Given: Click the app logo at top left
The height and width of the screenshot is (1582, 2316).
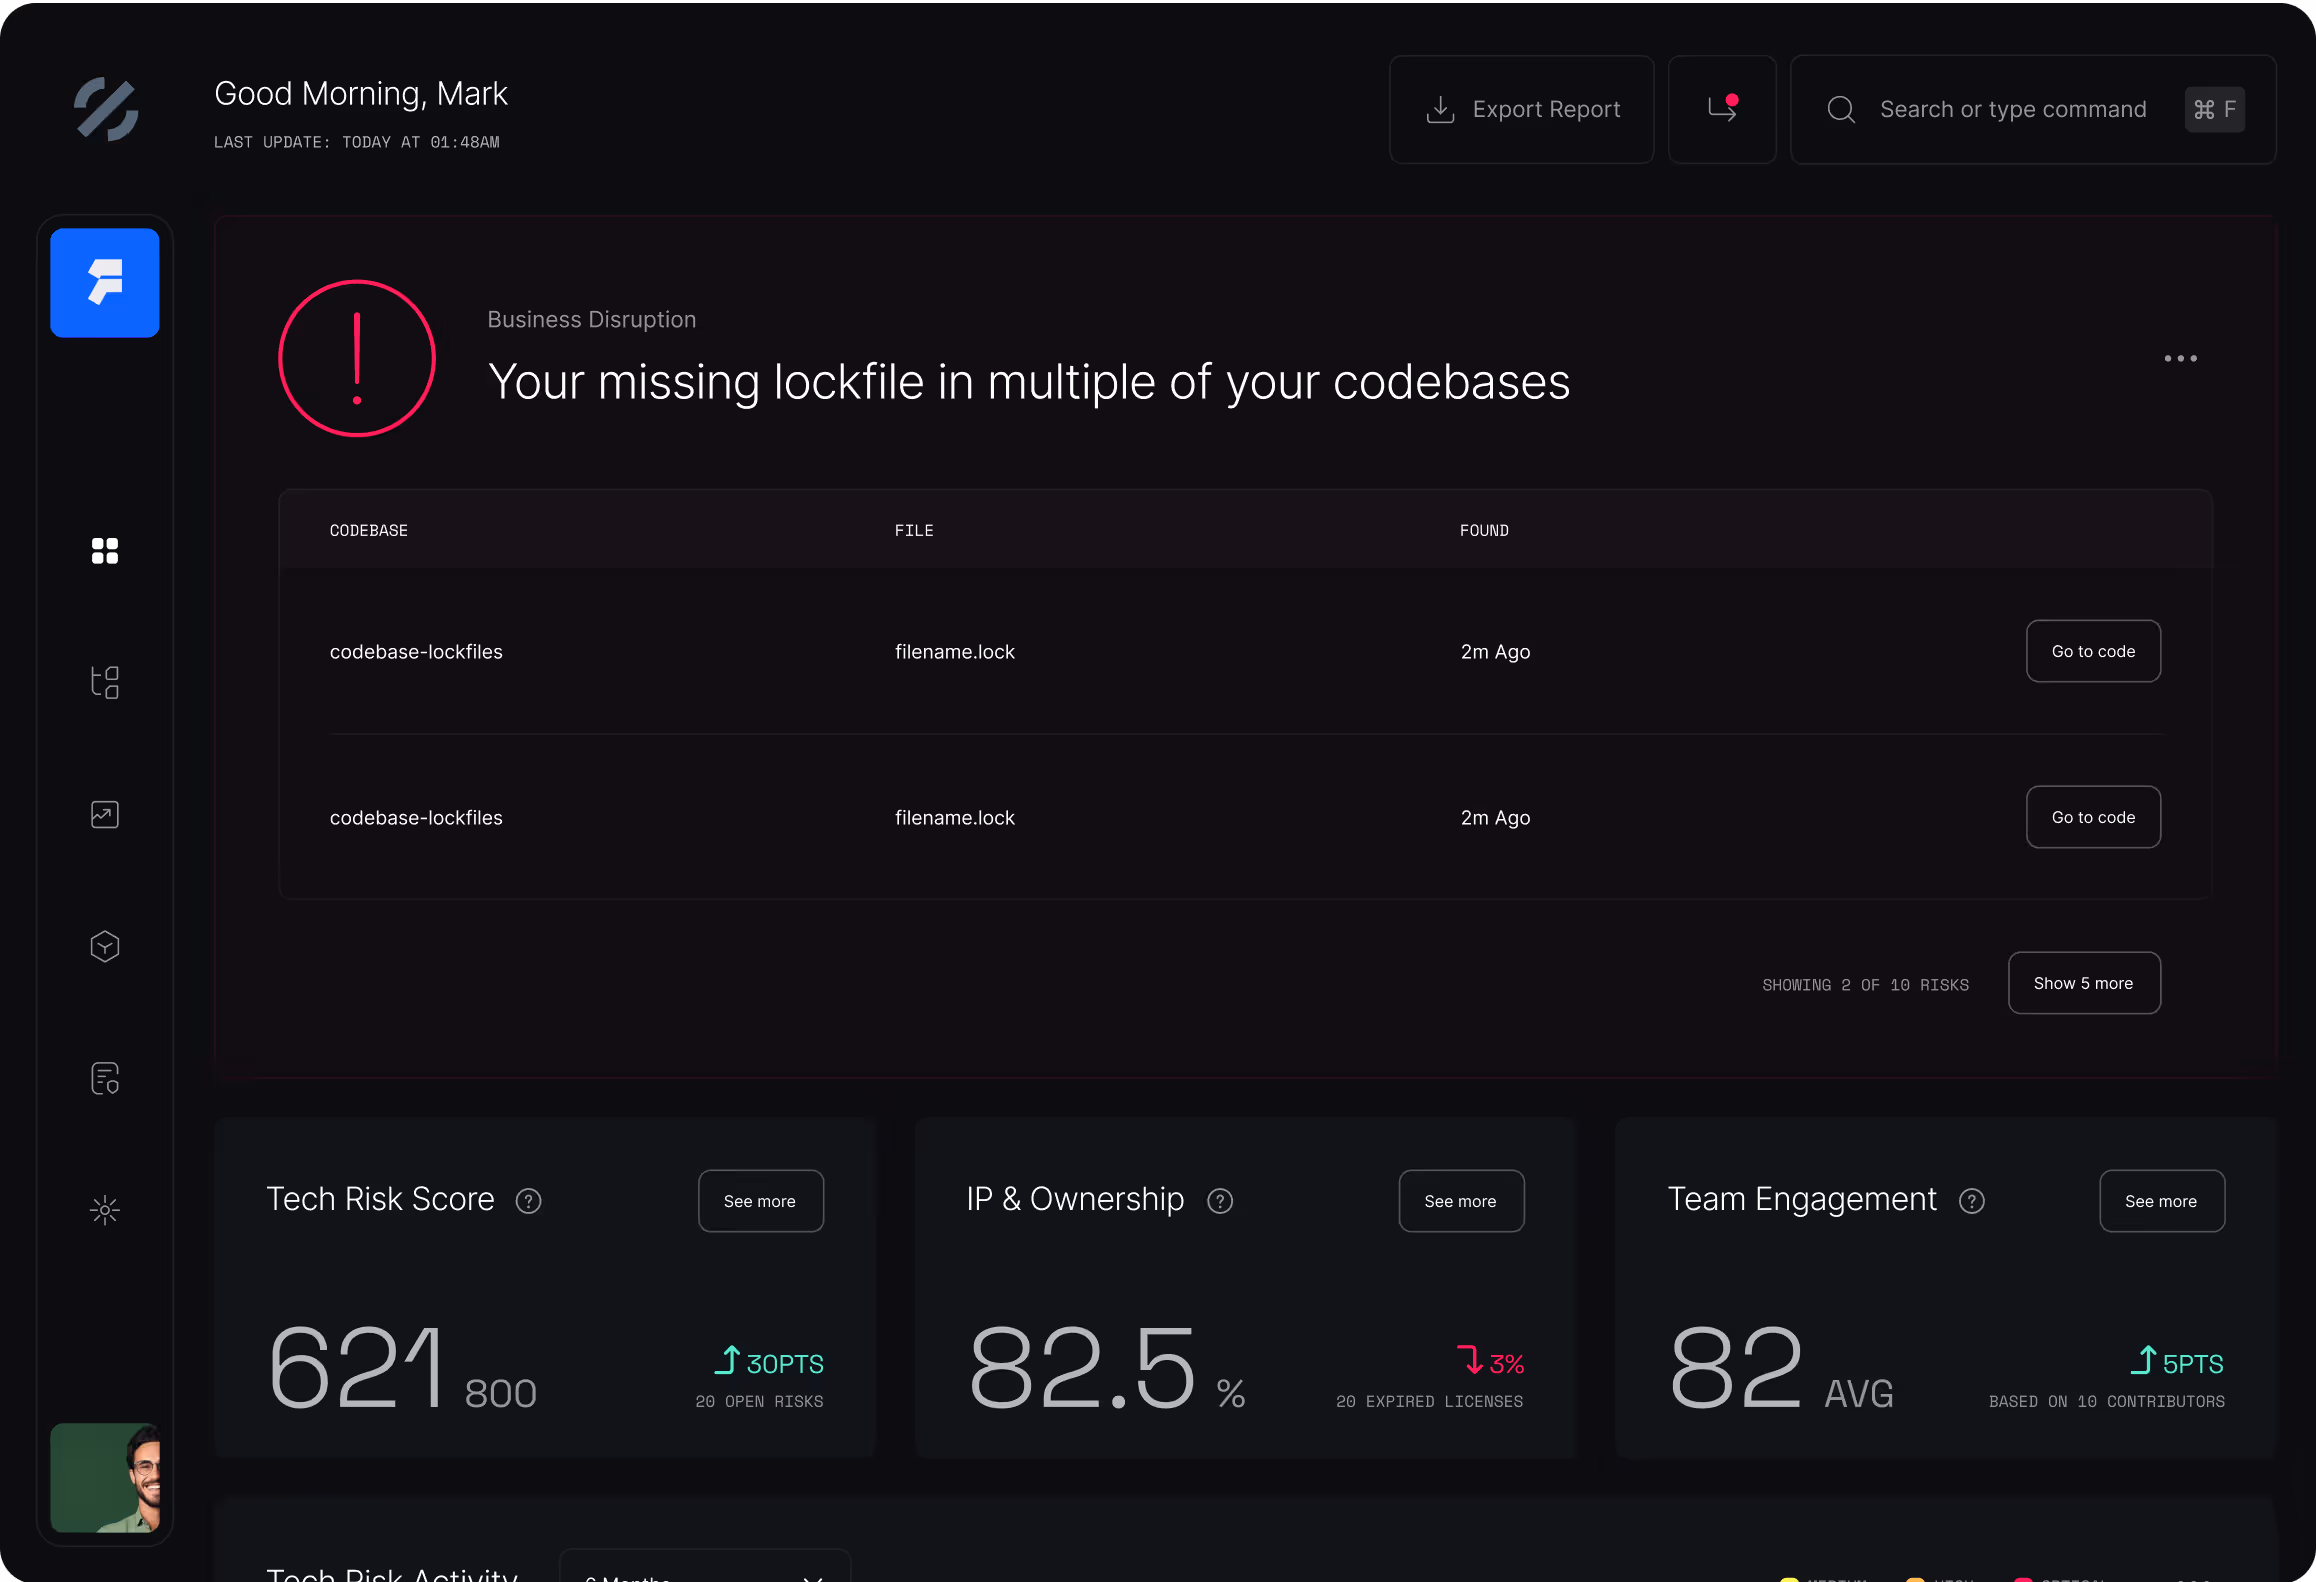Looking at the screenshot, I should pyautogui.click(x=106, y=109).
